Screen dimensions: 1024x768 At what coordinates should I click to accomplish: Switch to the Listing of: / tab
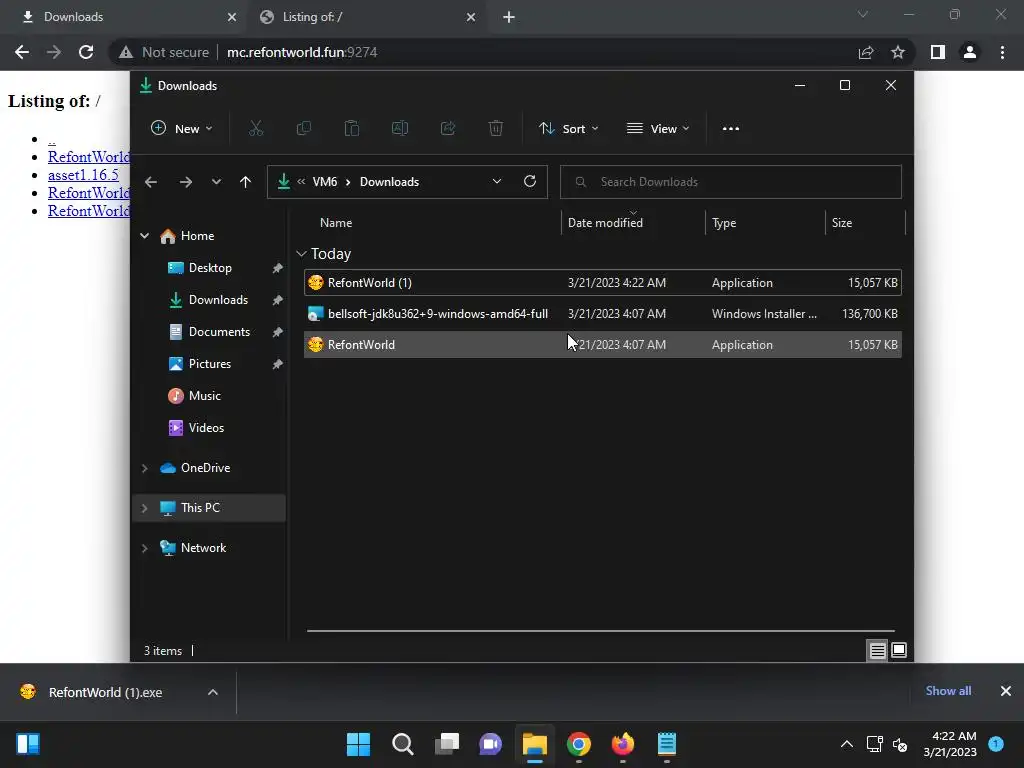pos(366,17)
